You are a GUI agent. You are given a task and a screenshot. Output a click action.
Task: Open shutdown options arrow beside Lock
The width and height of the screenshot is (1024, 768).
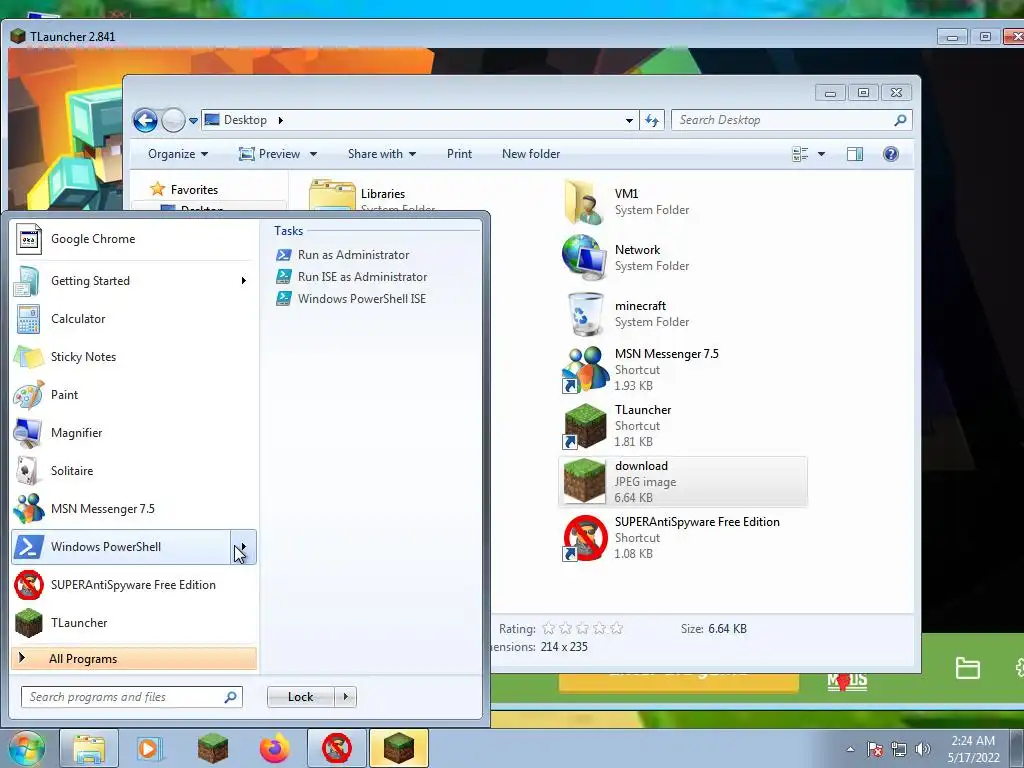345,697
